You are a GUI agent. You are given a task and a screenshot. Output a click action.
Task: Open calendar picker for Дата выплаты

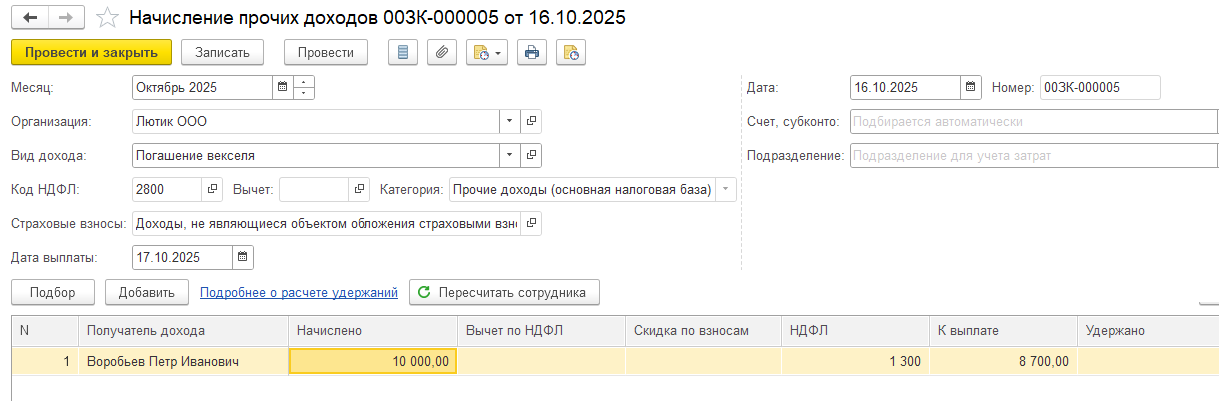pyautogui.click(x=242, y=258)
